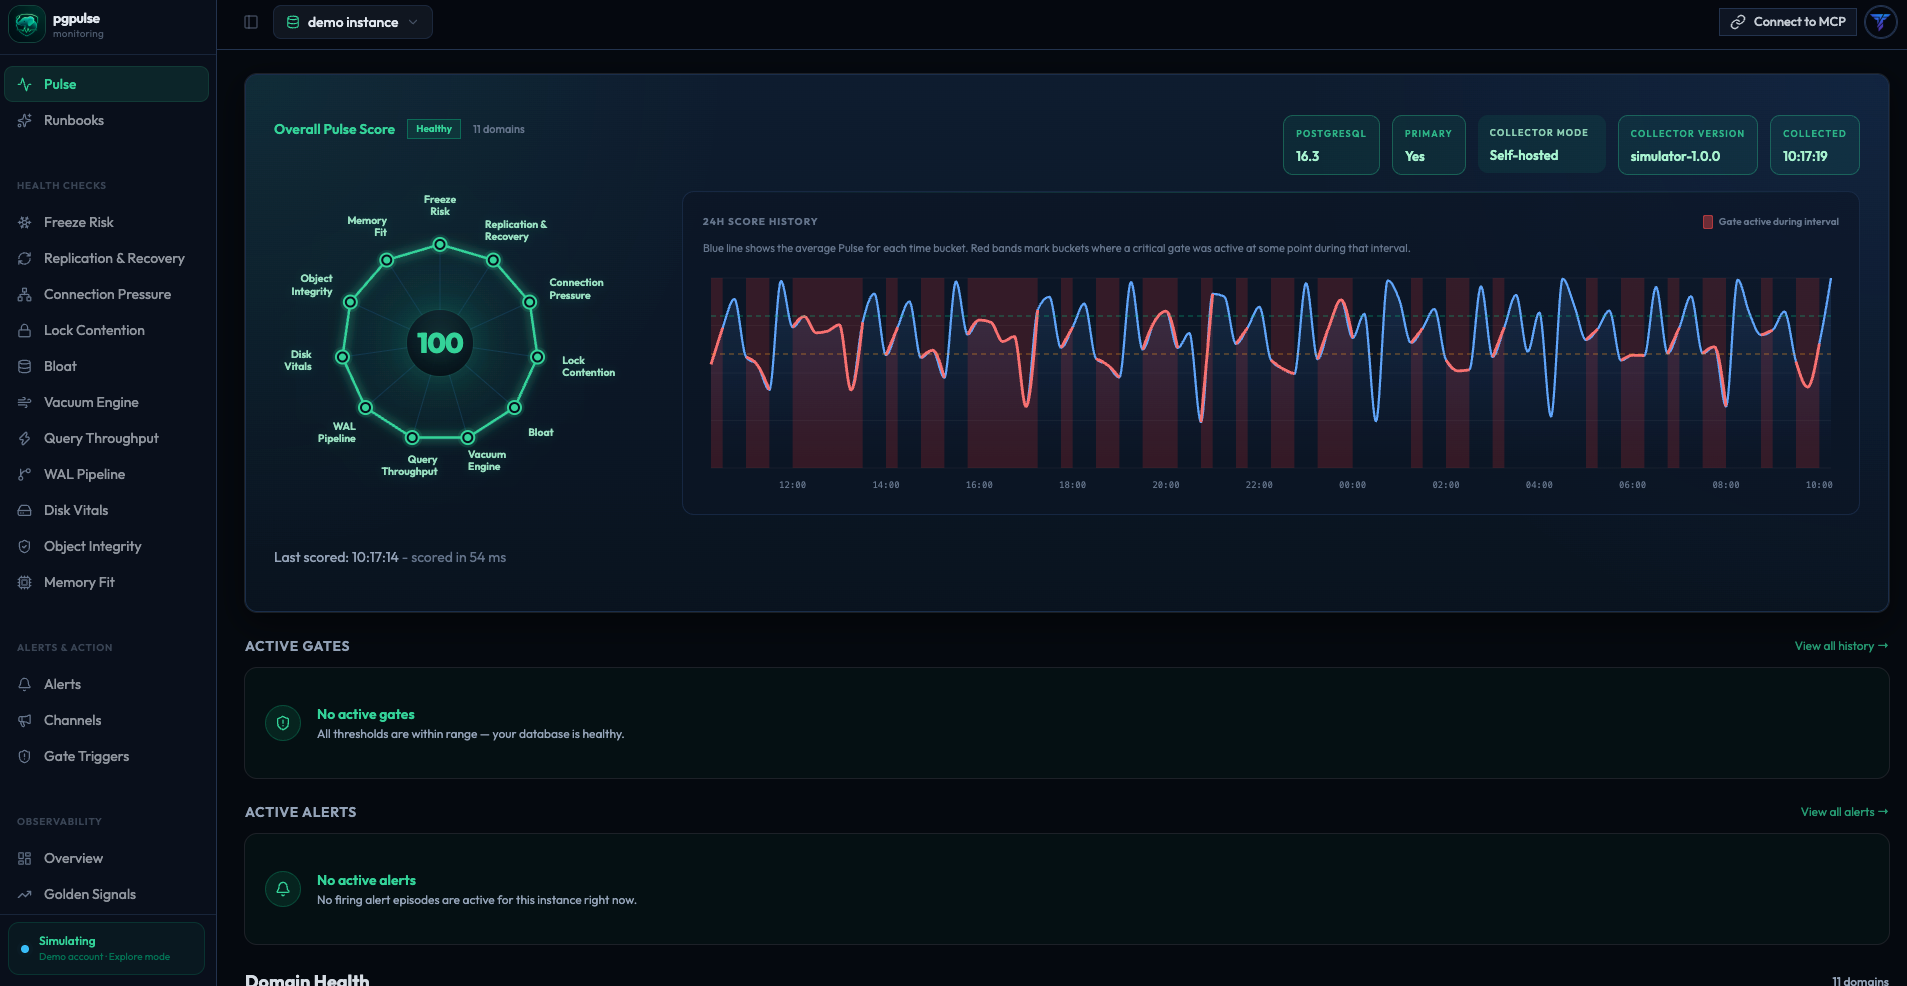Open Golden Signals observability page

[107, 894]
